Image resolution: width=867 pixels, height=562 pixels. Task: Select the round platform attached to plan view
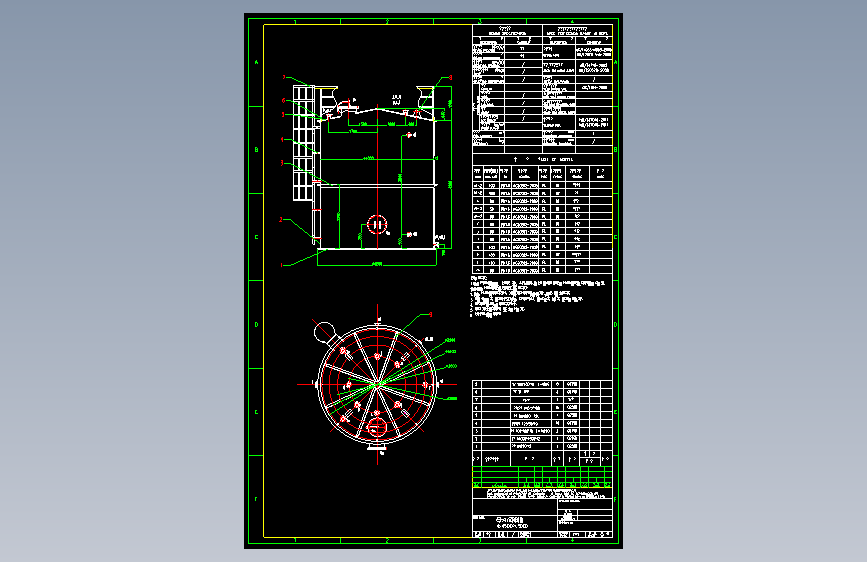pyautogui.click(x=325, y=332)
